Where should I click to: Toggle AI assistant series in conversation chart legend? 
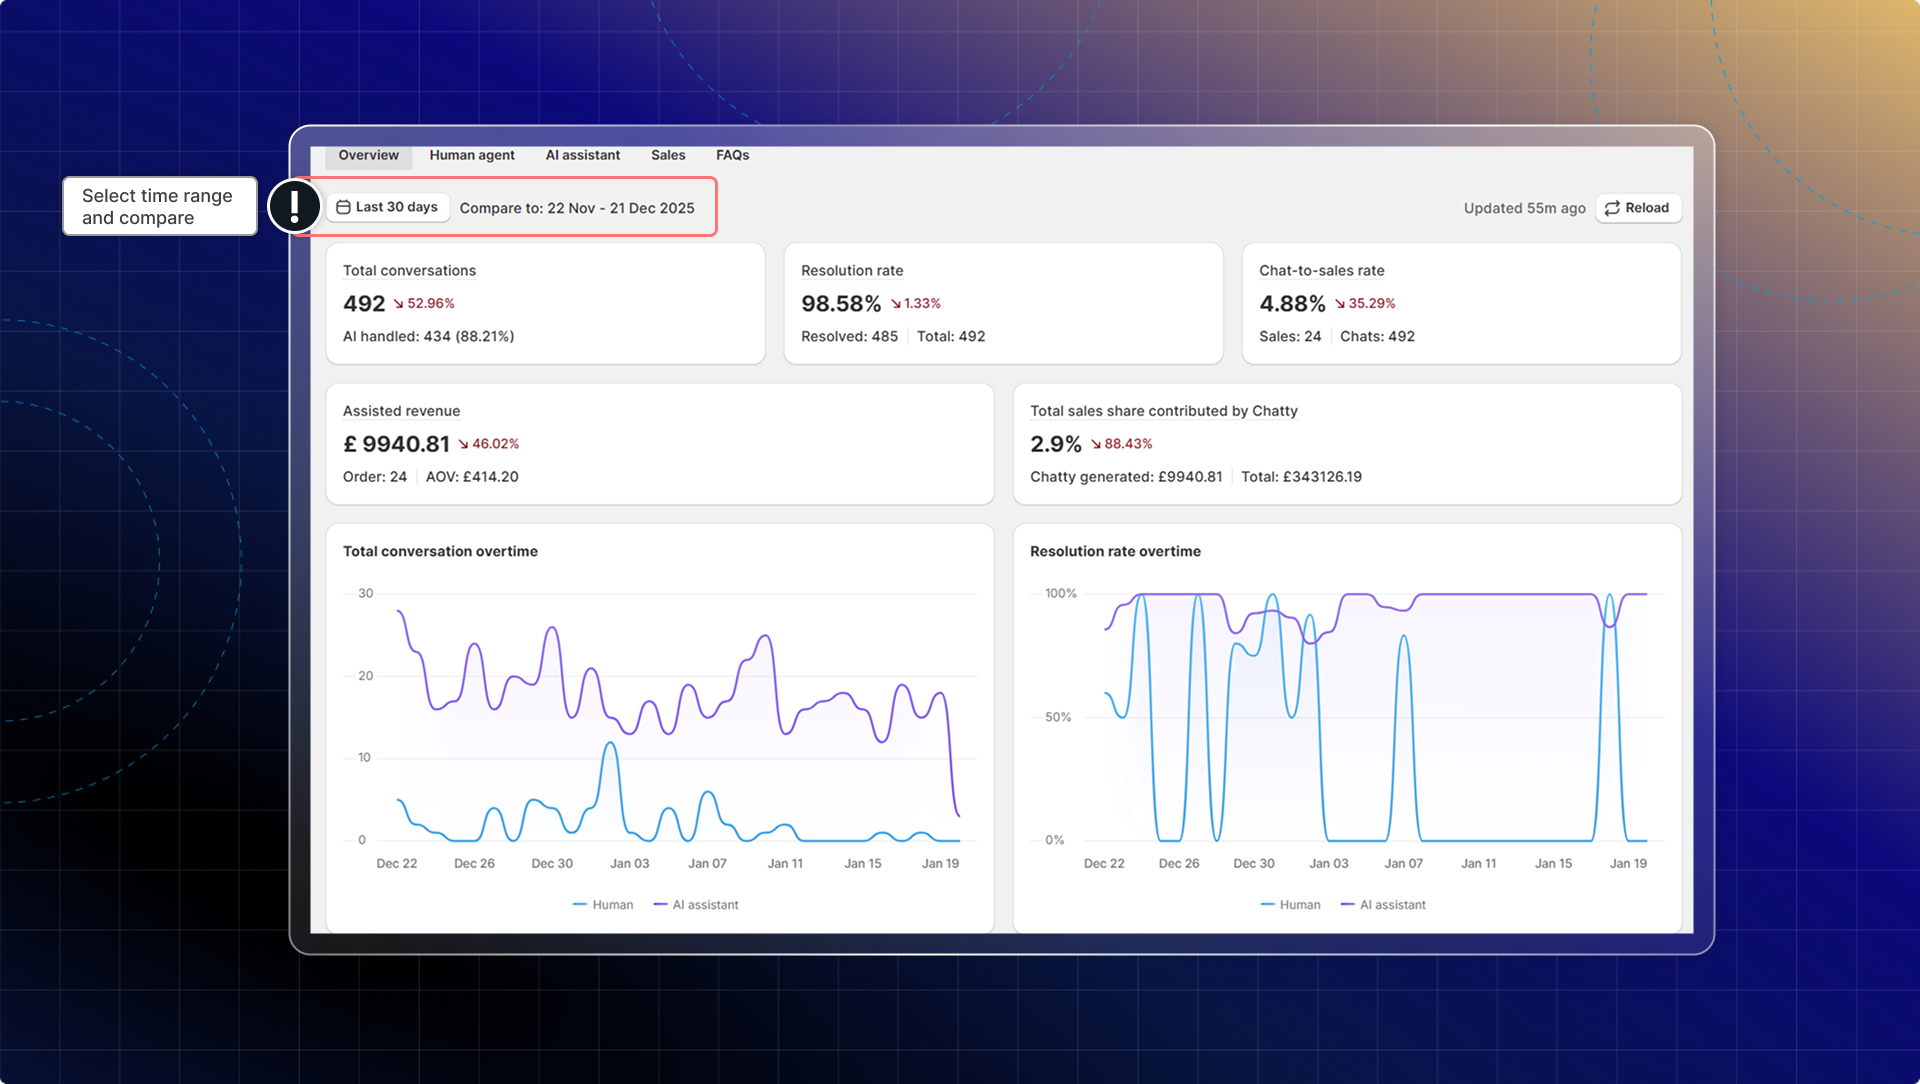[696, 905]
